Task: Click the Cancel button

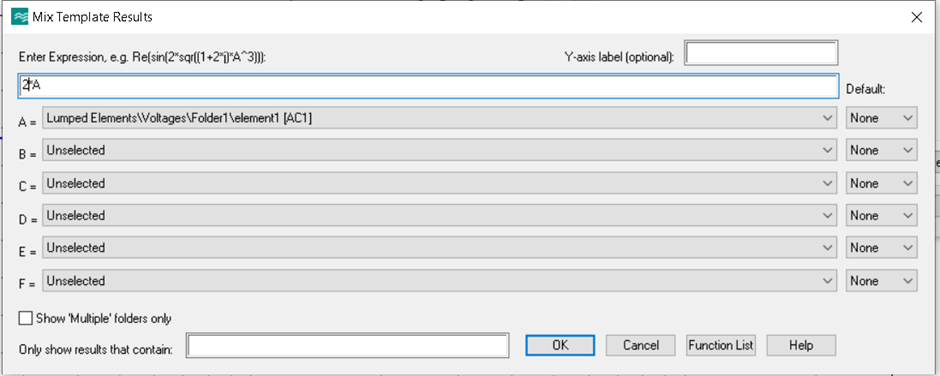Action: [x=641, y=345]
